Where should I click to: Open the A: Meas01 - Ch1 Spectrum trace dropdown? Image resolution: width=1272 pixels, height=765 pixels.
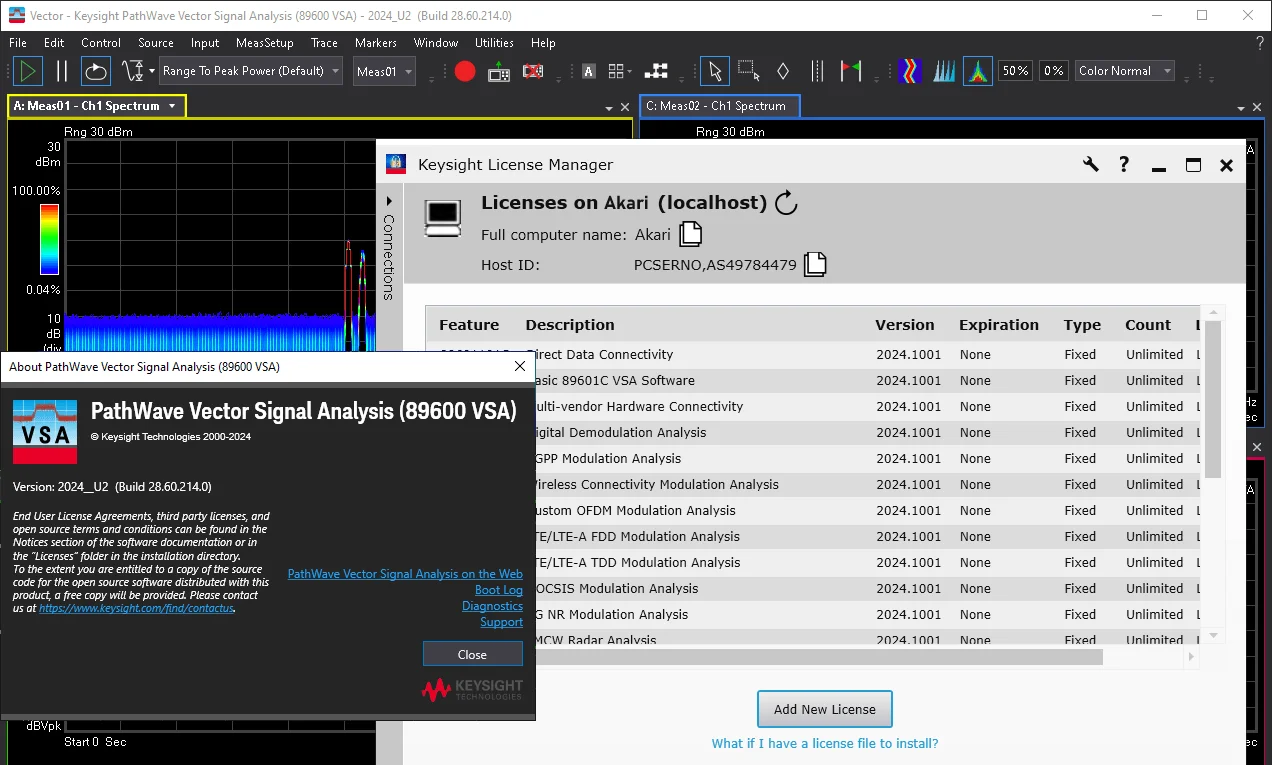172,106
